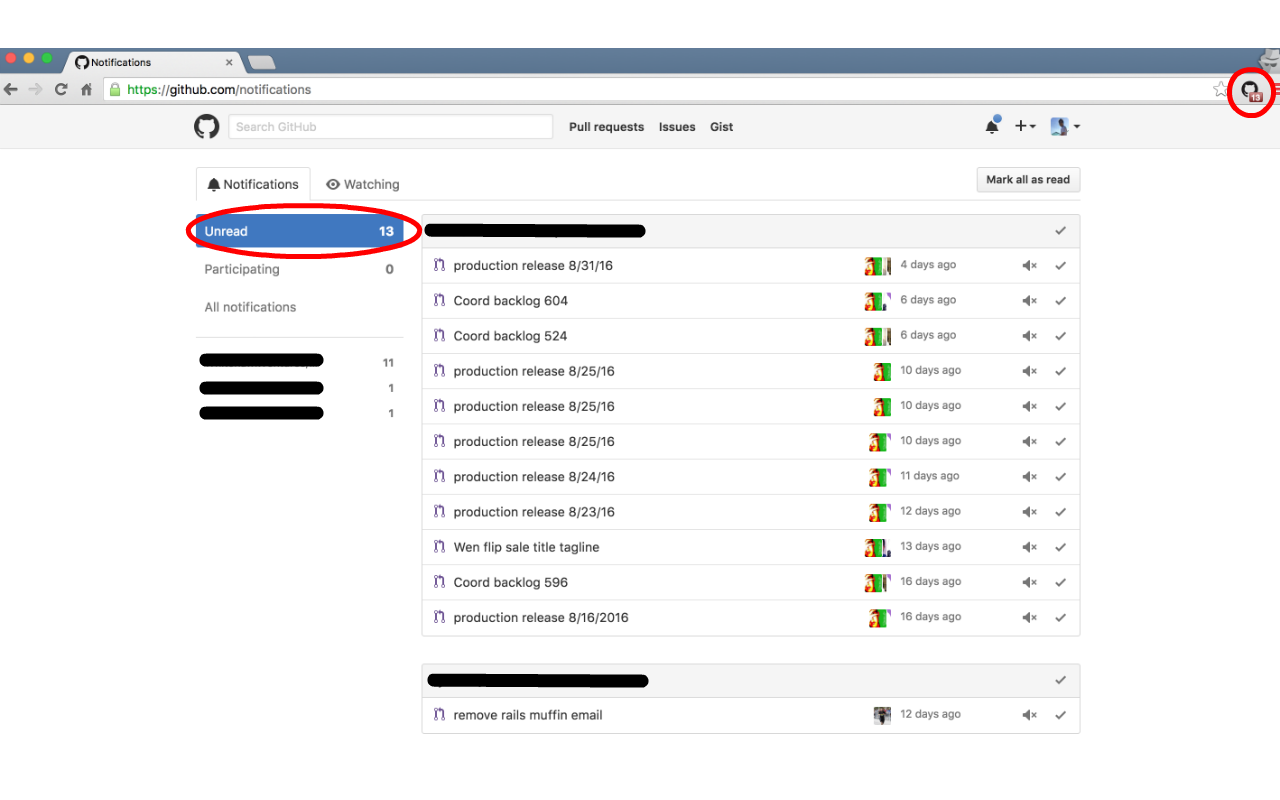Mark the second repository group as read

1060,679
